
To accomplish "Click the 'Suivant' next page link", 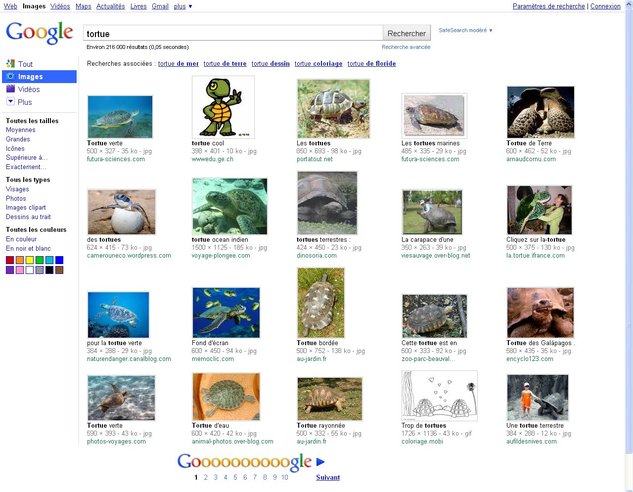I will pos(327,478).
